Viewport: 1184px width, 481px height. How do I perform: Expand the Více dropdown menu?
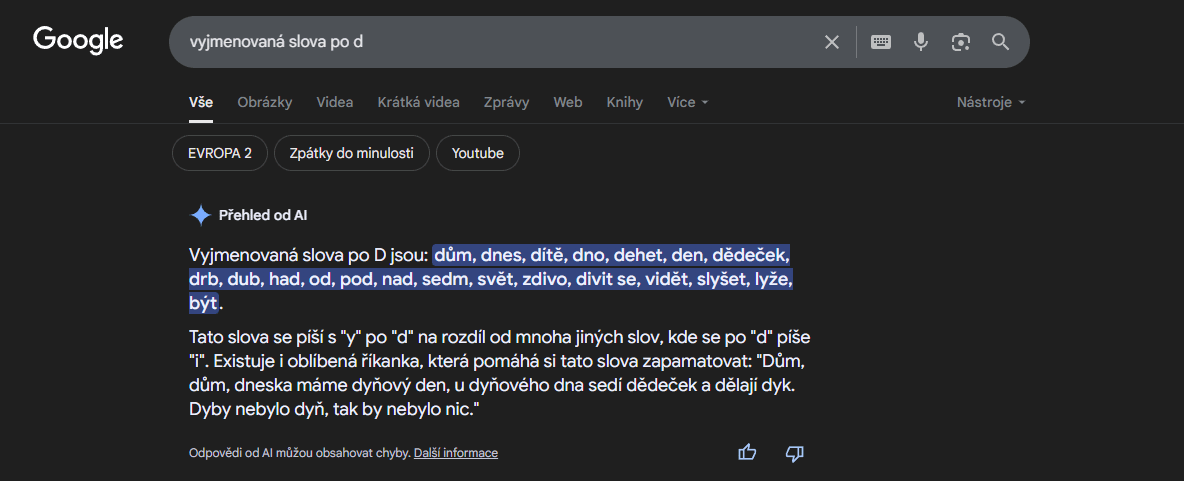[x=687, y=102]
